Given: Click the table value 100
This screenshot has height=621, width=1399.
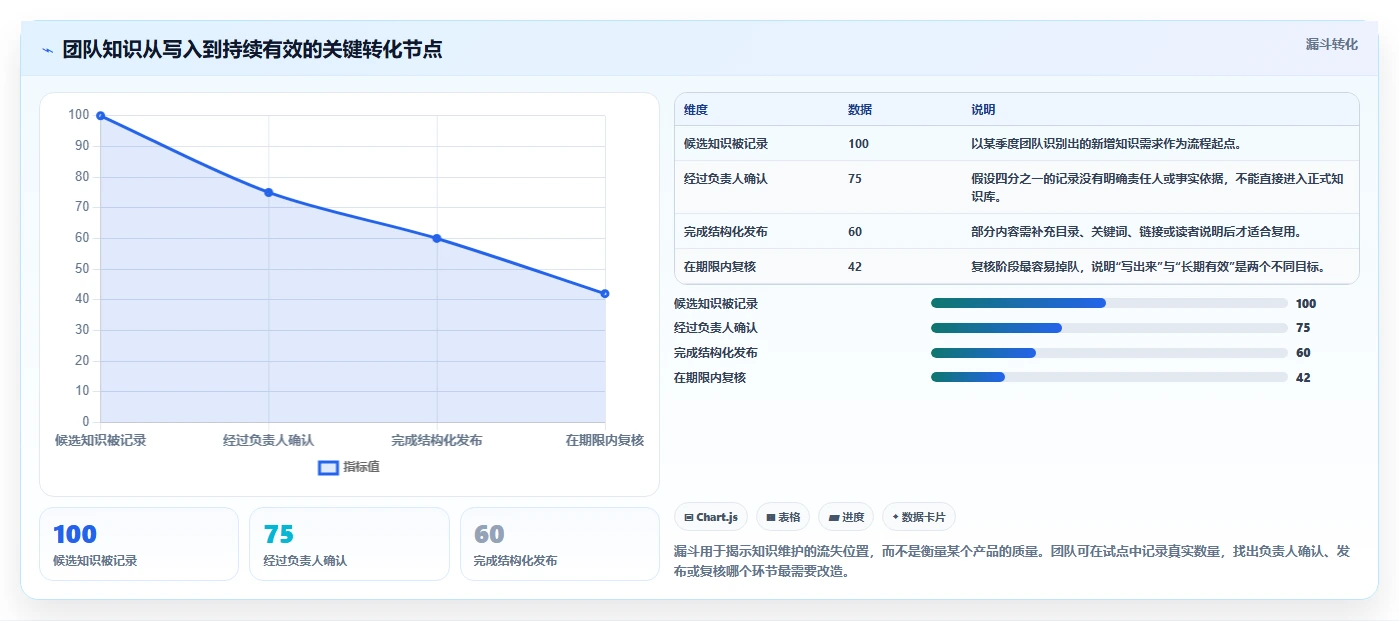Looking at the screenshot, I should click(858, 144).
